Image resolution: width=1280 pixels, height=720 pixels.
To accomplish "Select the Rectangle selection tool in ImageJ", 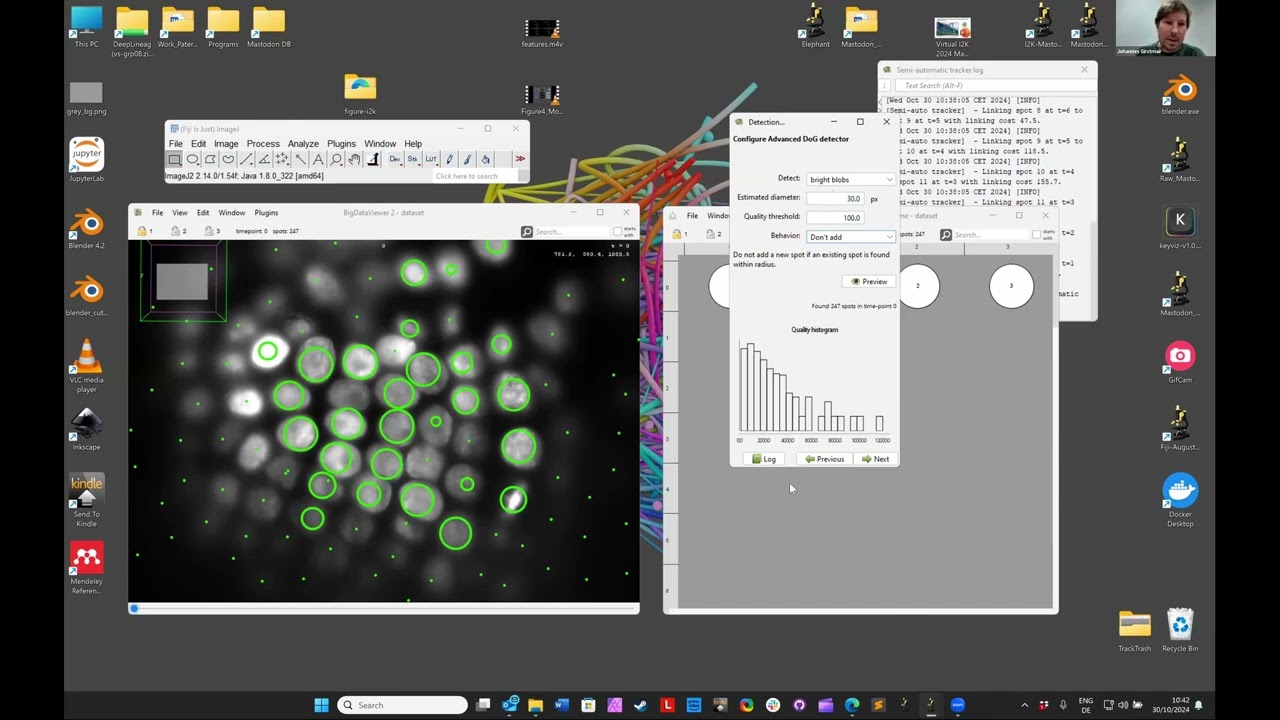I will (174, 160).
